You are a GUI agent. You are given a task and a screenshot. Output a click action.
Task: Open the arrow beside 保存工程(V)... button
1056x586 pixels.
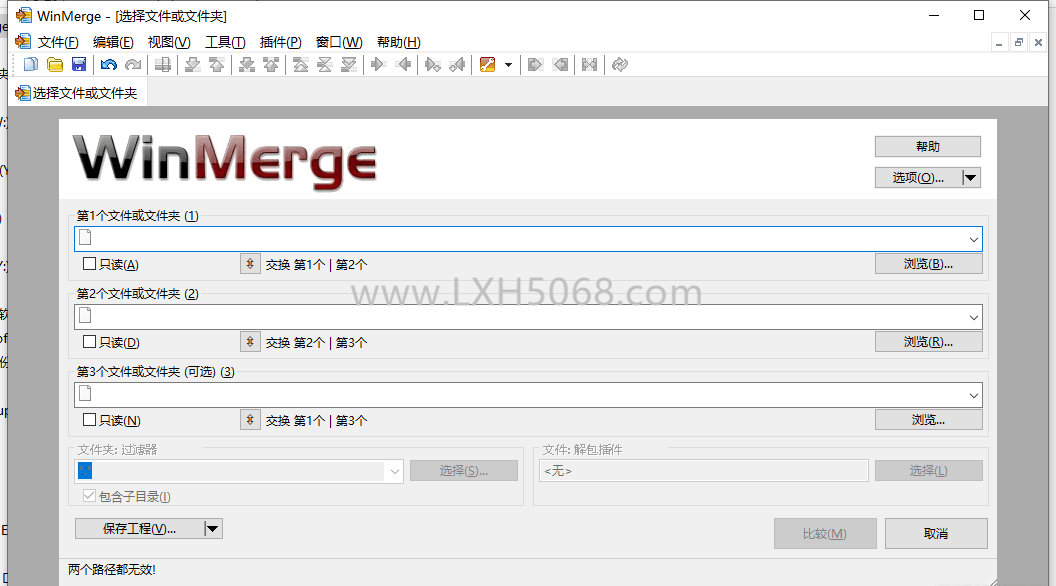pyautogui.click(x=212, y=529)
